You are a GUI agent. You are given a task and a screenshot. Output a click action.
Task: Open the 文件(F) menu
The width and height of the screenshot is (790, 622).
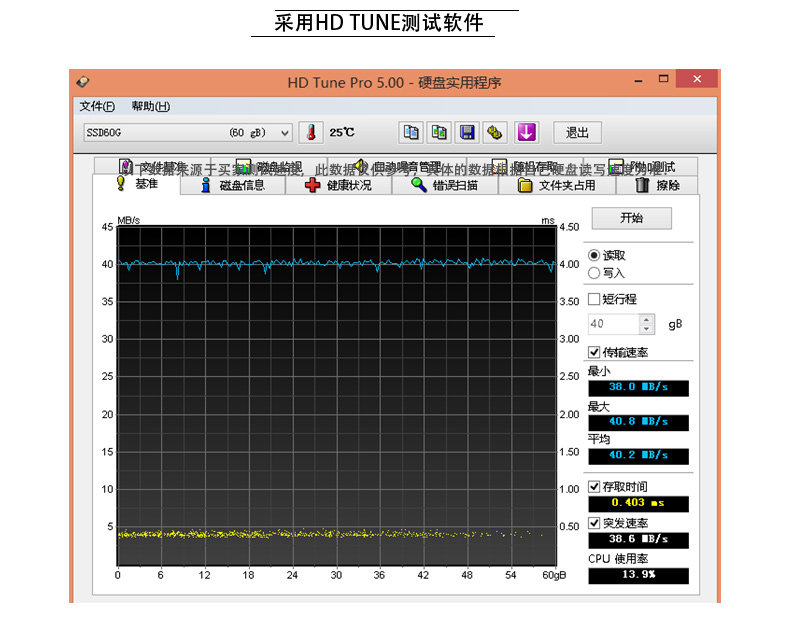point(97,106)
